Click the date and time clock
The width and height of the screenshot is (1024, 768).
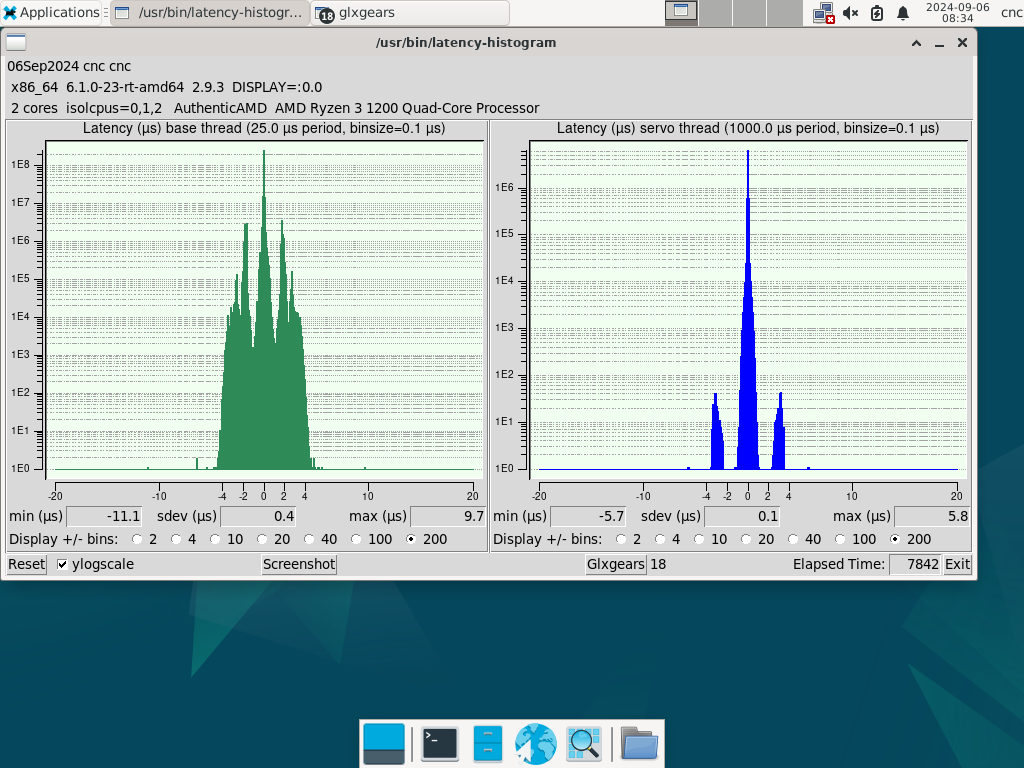coord(957,12)
